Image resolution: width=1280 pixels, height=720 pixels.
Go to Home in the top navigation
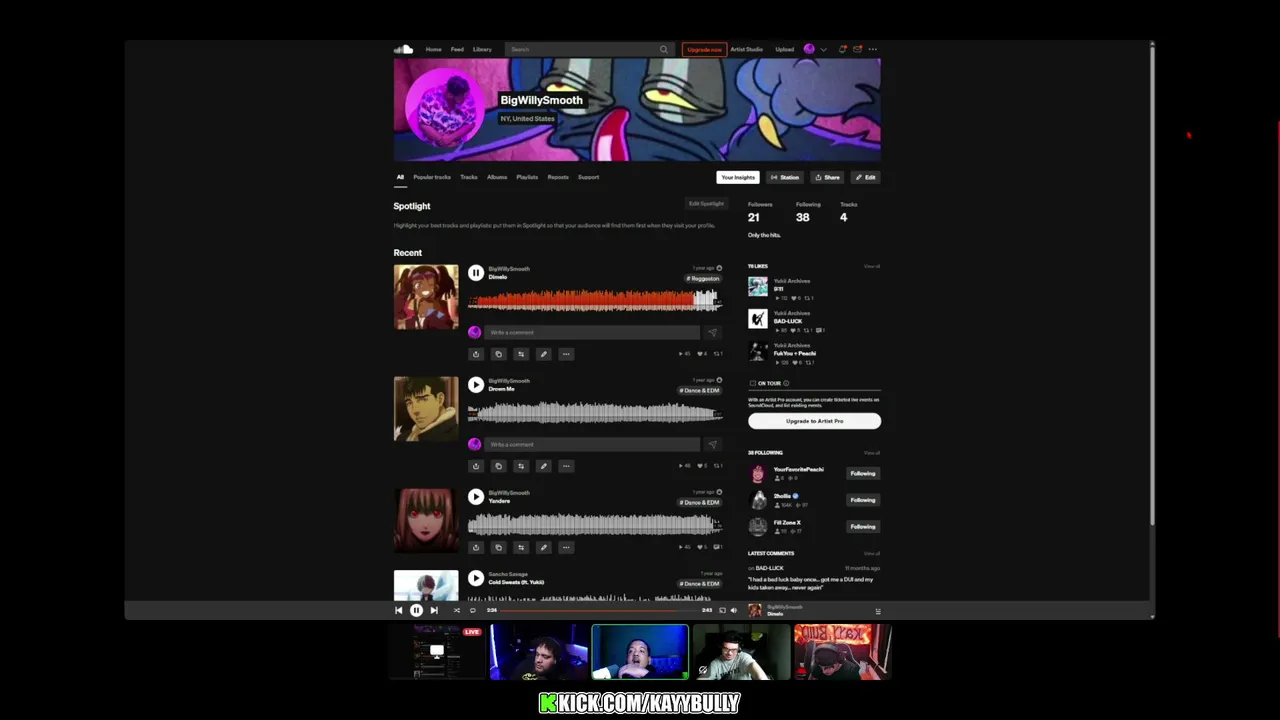click(x=433, y=49)
